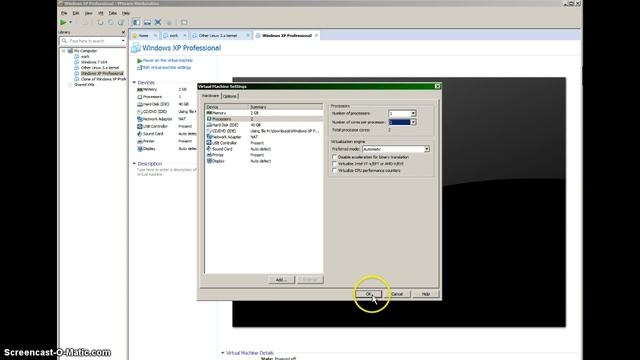Select Printer row in settings dialog

pos(264,155)
